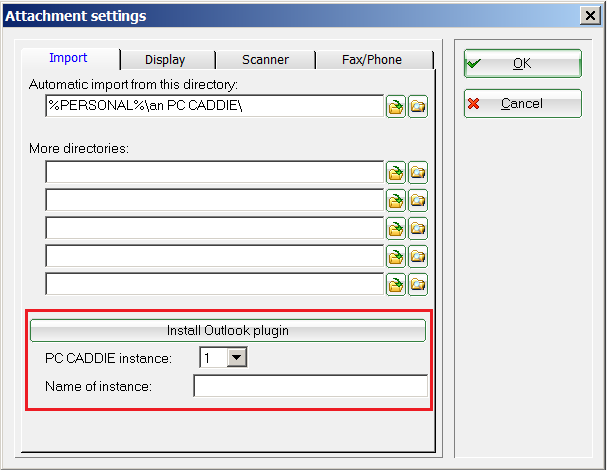Click select-folder icon for fifth More directories row
The image size is (607, 470).
pos(396,285)
